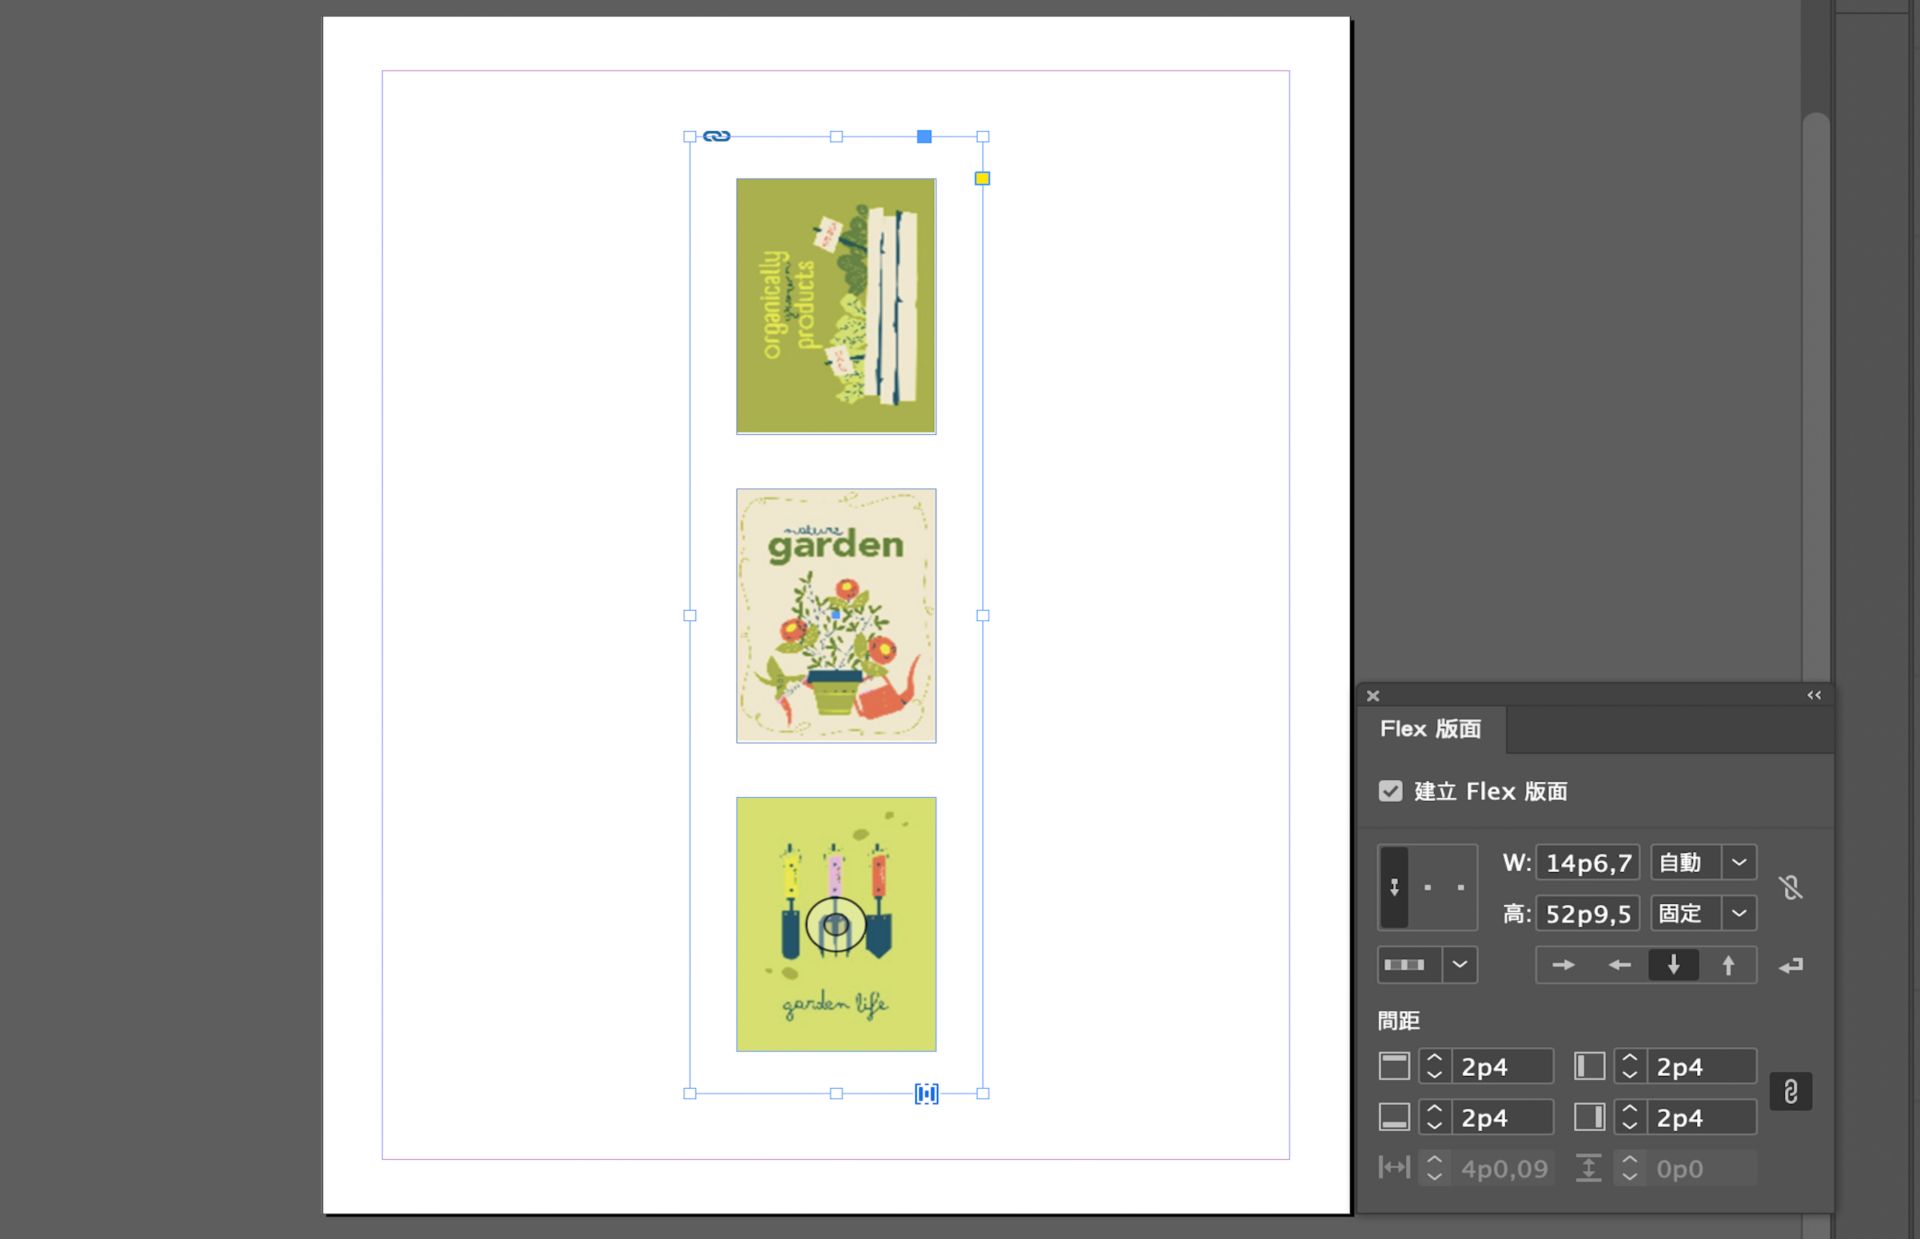Set flex direction to left-to-right arrow

point(1563,965)
